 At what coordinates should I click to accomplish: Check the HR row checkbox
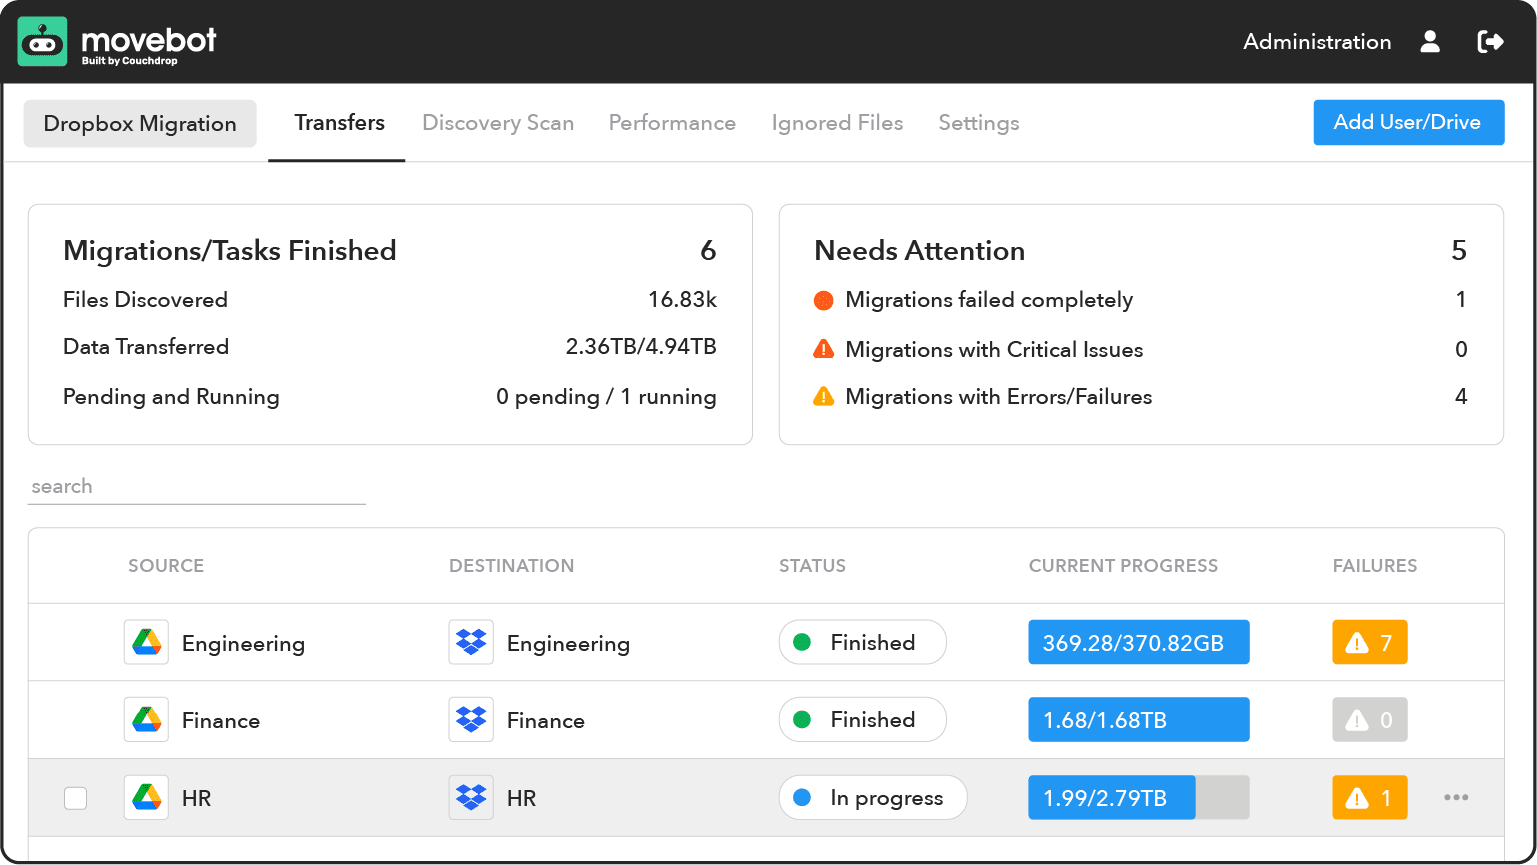[75, 797]
